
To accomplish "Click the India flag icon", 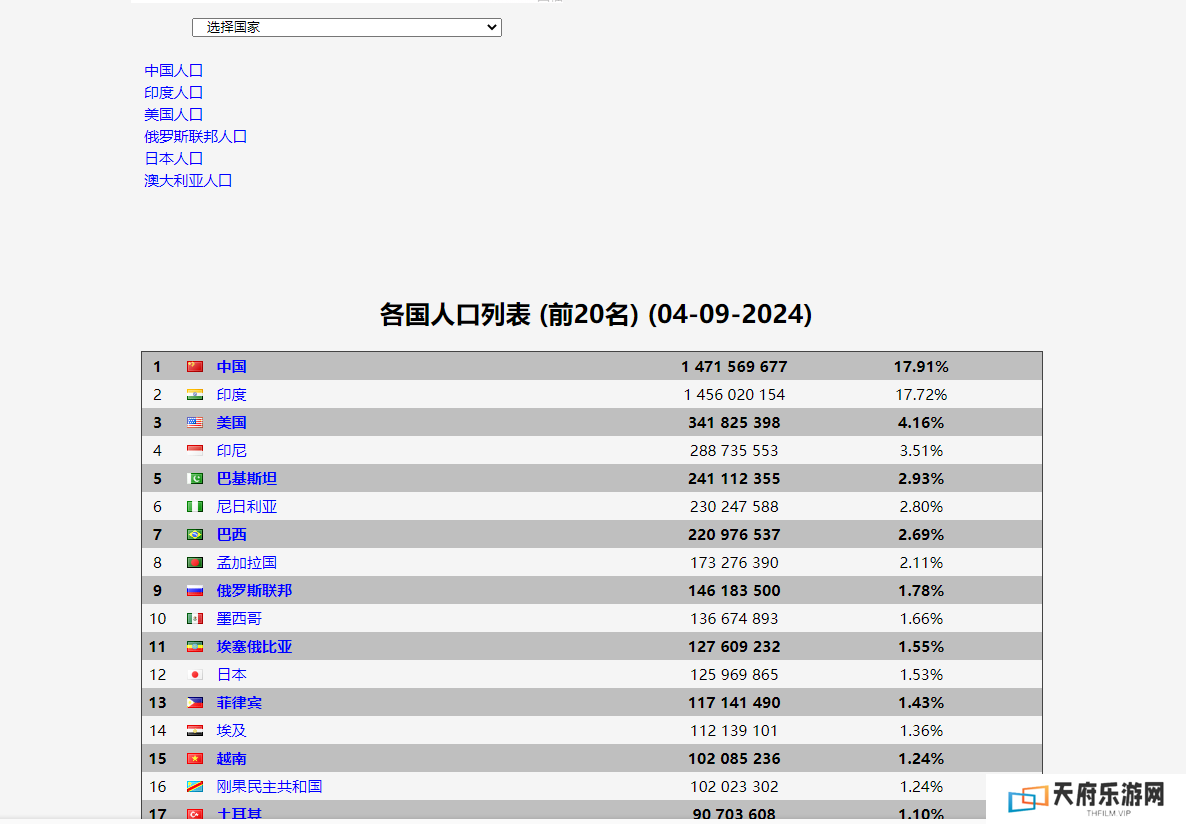I will click(195, 394).
